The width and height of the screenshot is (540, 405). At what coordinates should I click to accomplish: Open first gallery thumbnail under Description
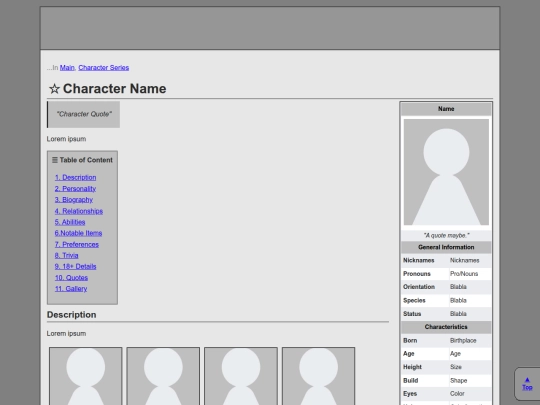pyautogui.click(x=85, y=376)
